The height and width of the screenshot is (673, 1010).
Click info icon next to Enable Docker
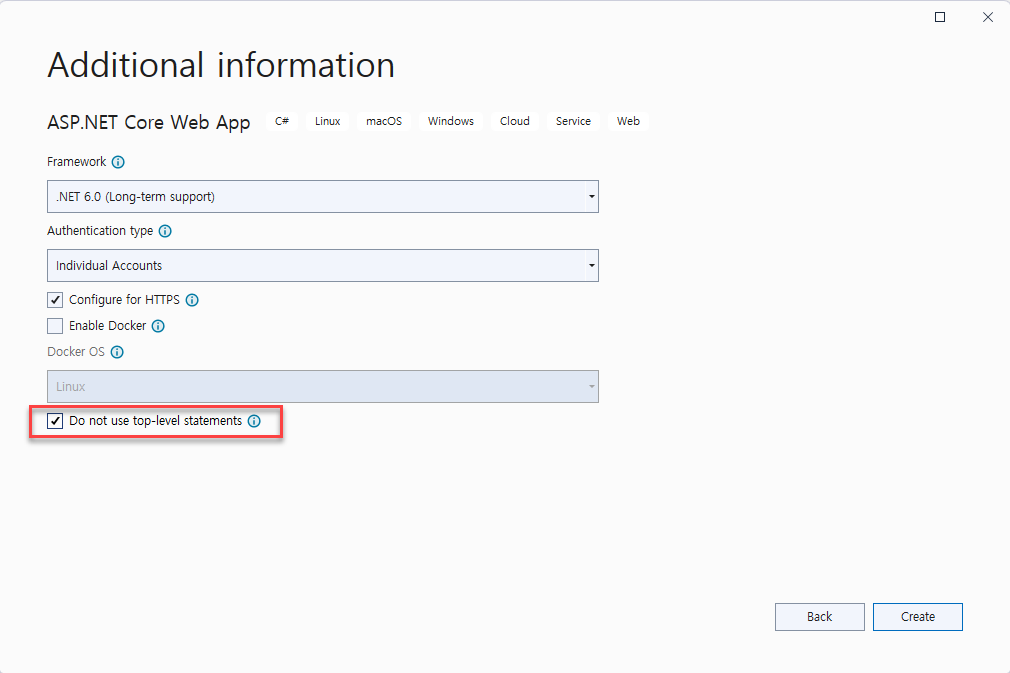158,326
